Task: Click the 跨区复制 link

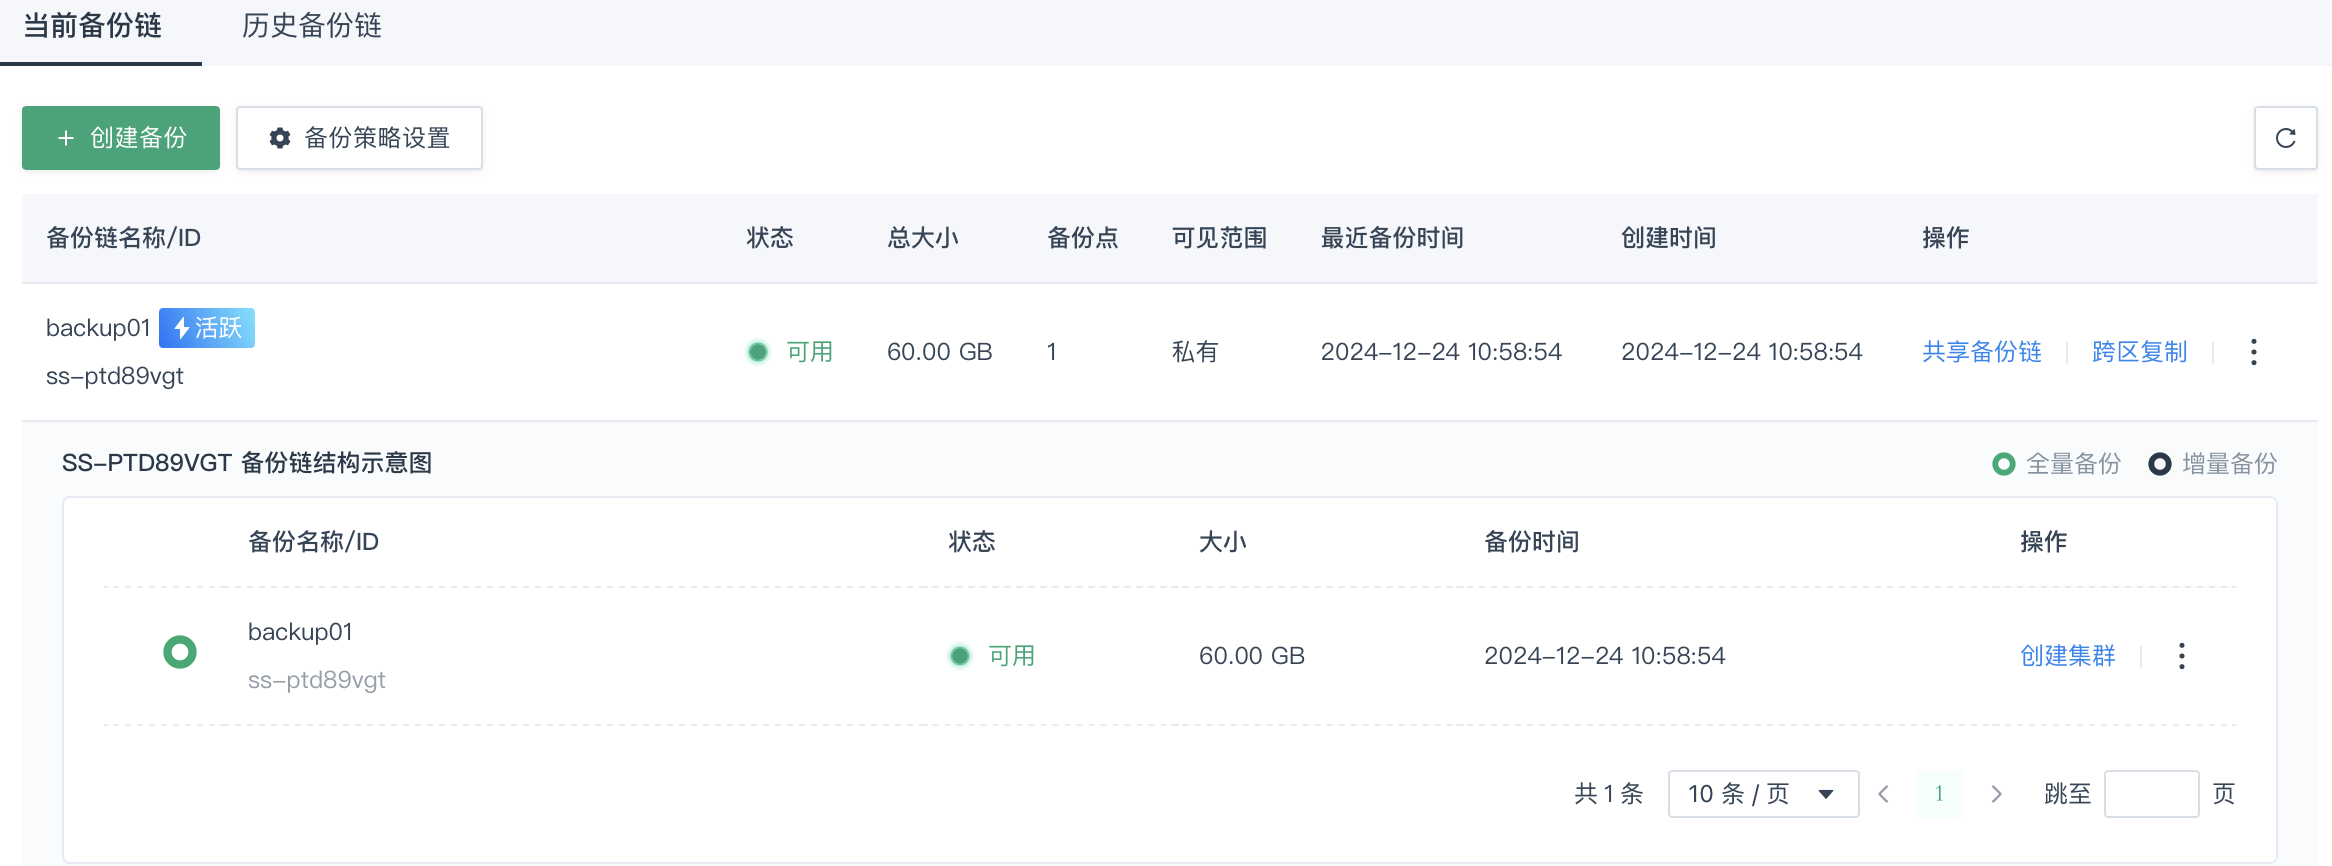Action: coord(2139,352)
